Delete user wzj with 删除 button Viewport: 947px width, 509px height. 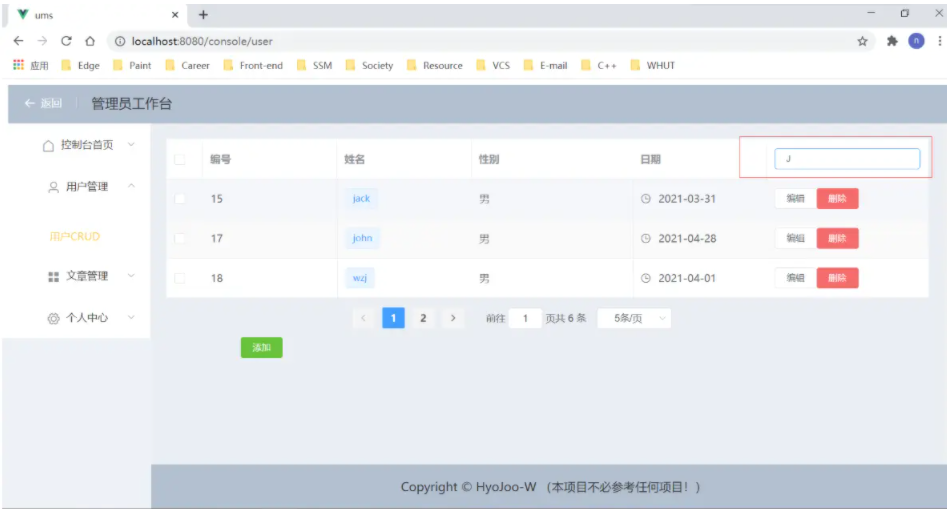tap(837, 278)
